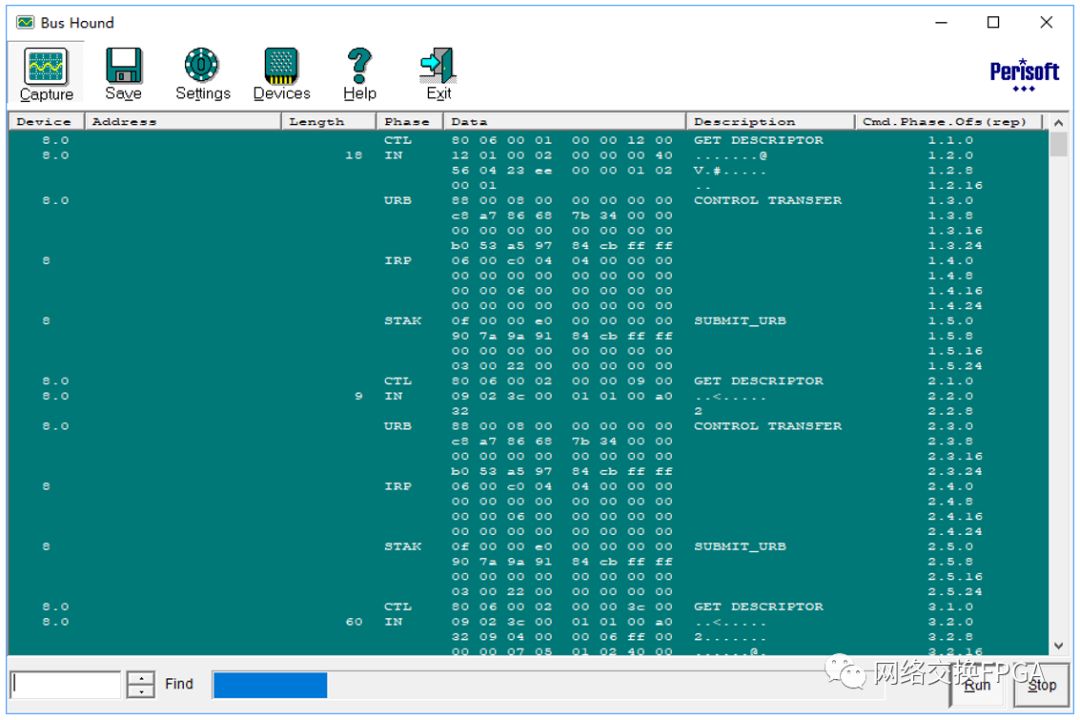Click the blue capture progress bar

tap(270, 686)
